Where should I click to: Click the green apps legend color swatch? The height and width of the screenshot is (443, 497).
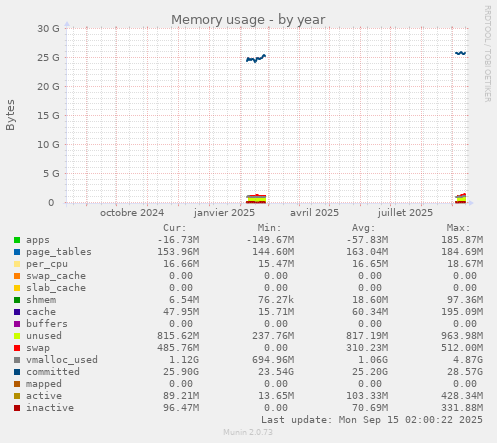(x=17, y=240)
